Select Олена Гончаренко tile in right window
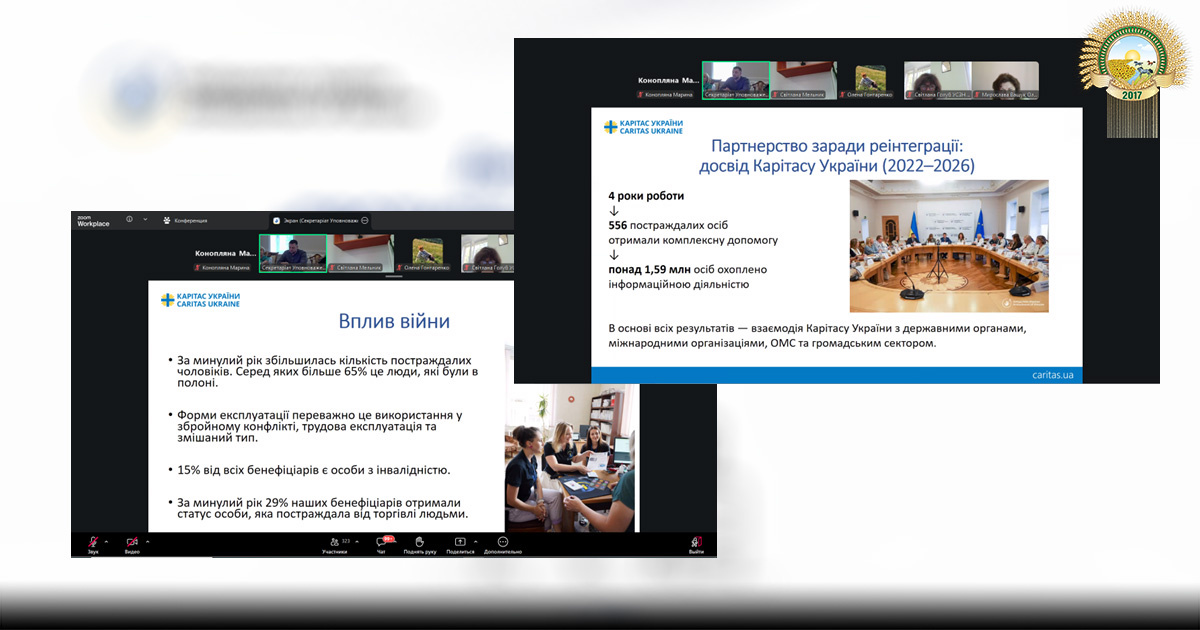The image size is (1200, 630). point(870,80)
